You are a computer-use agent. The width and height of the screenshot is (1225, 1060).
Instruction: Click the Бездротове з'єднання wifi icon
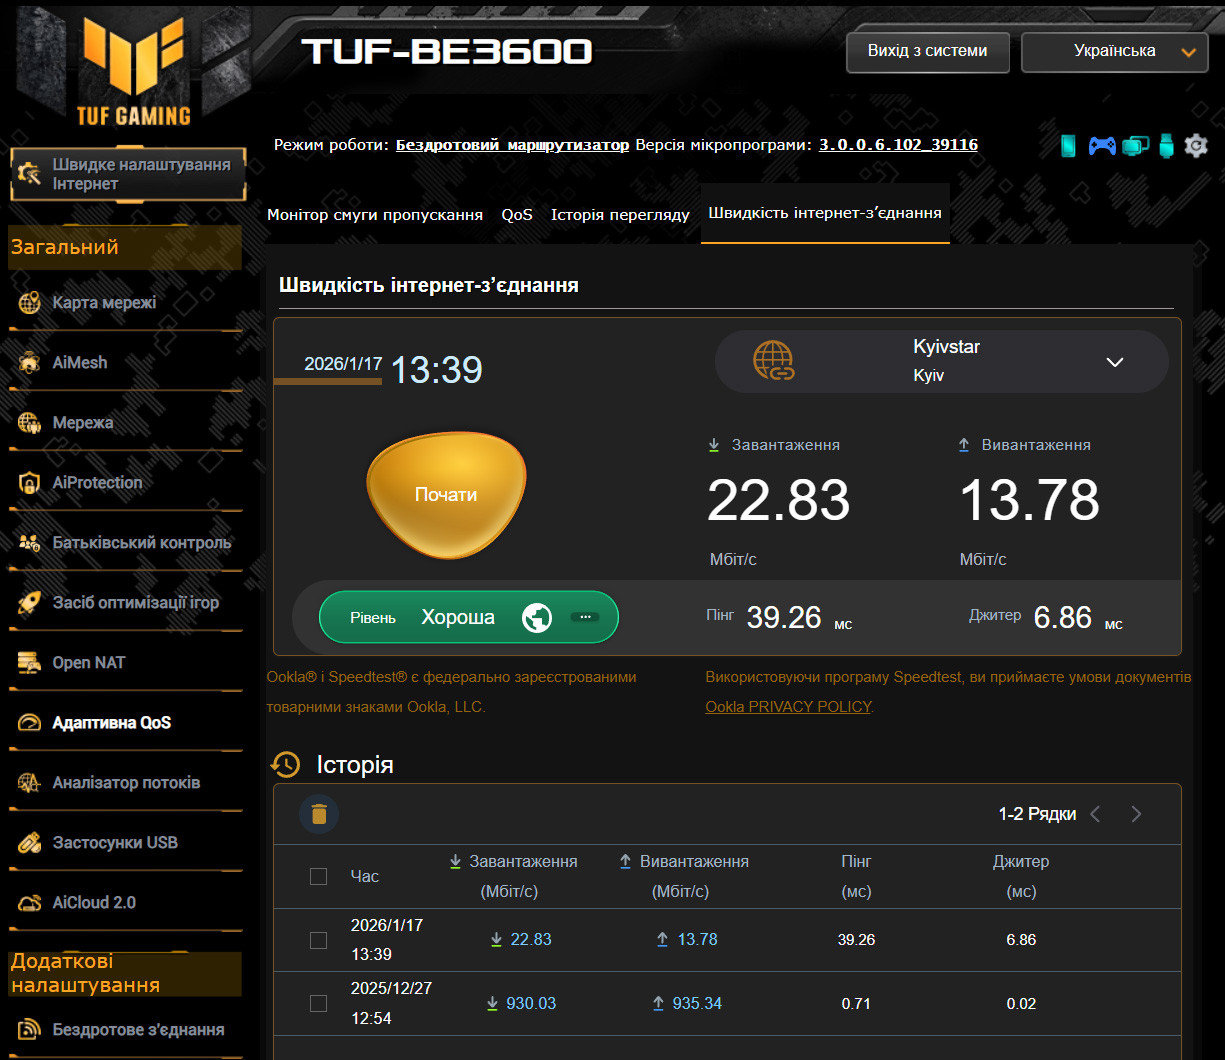pyautogui.click(x=30, y=1029)
